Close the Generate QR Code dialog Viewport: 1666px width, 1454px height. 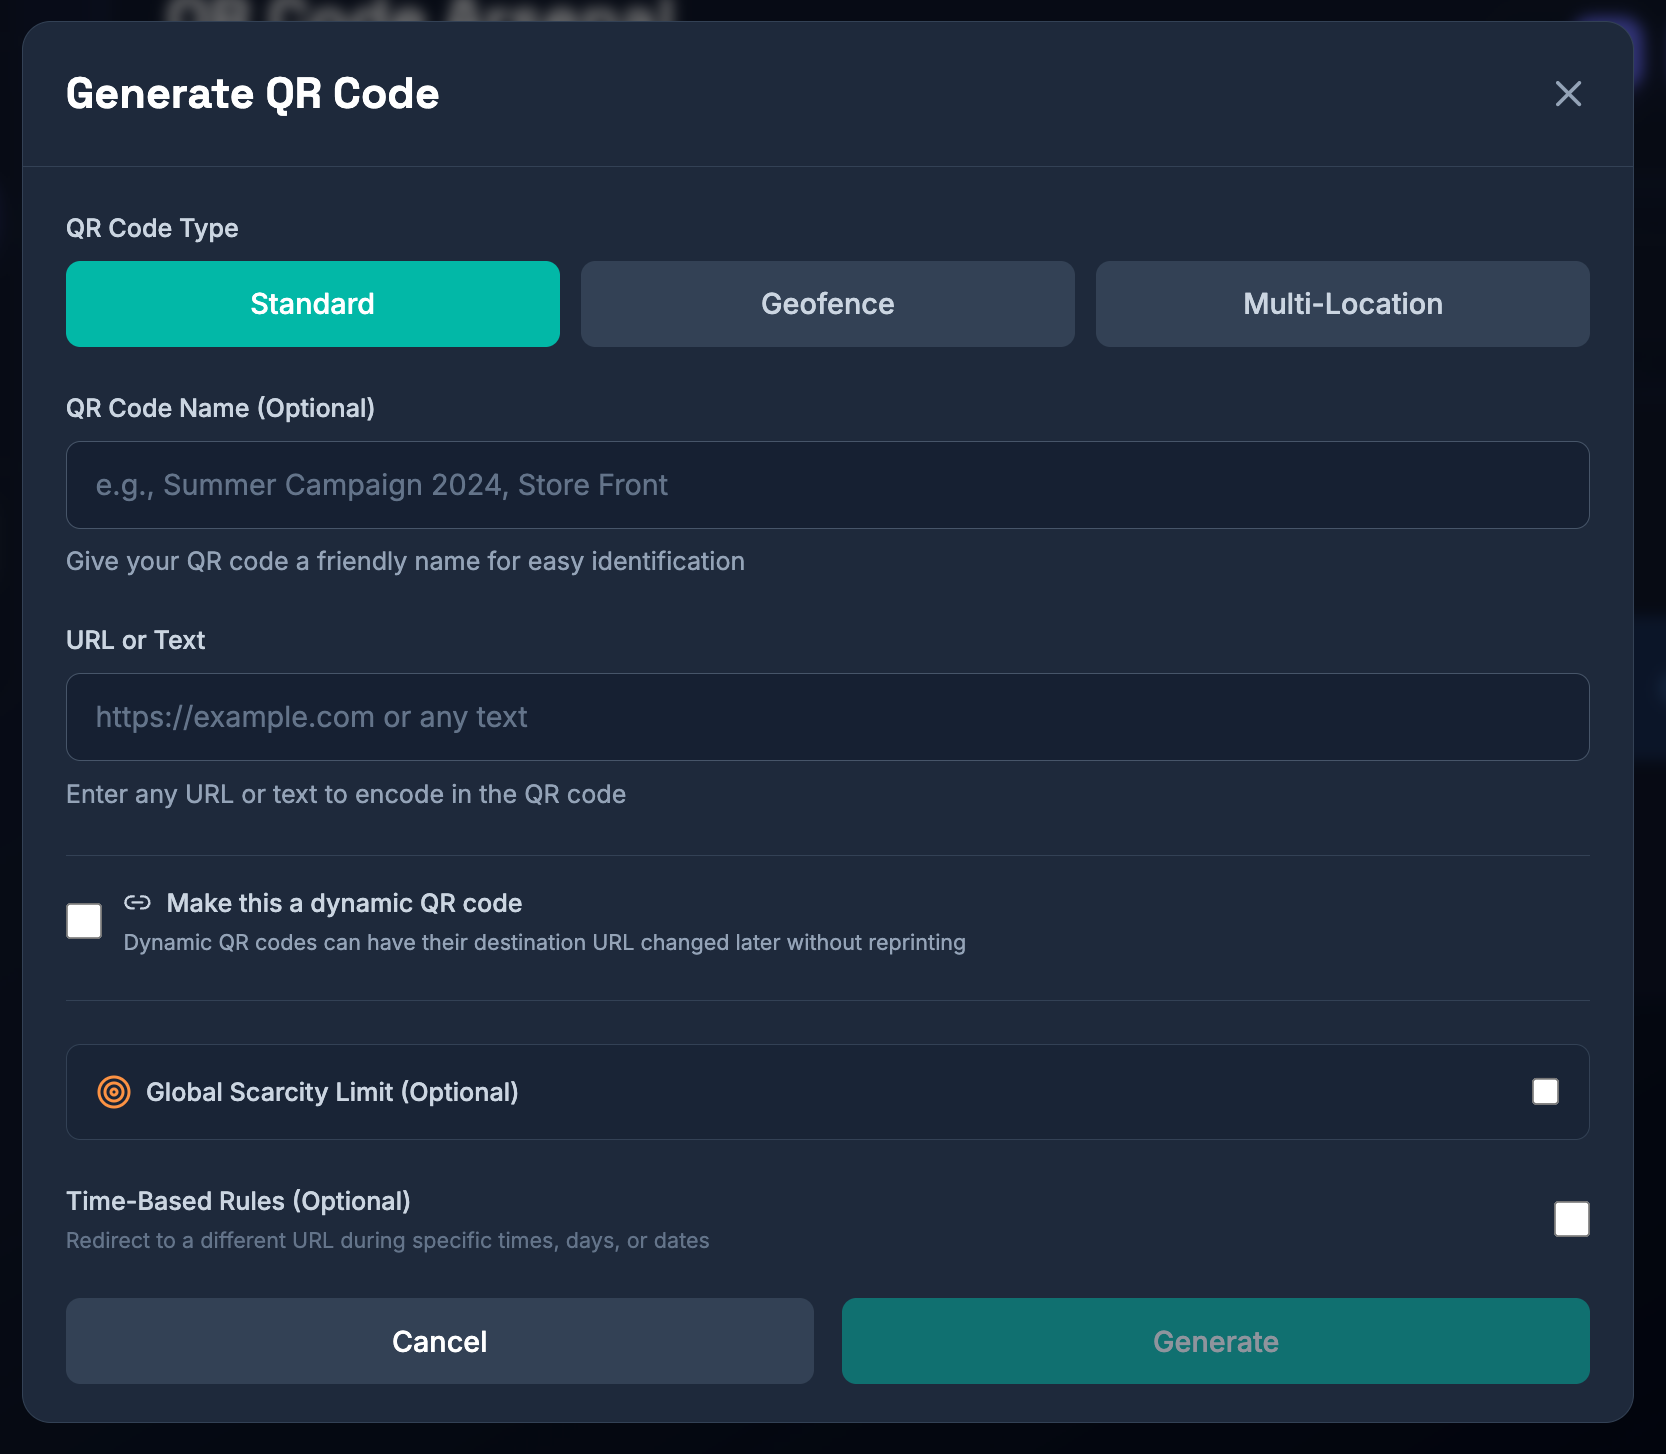click(x=1568, y=94)
